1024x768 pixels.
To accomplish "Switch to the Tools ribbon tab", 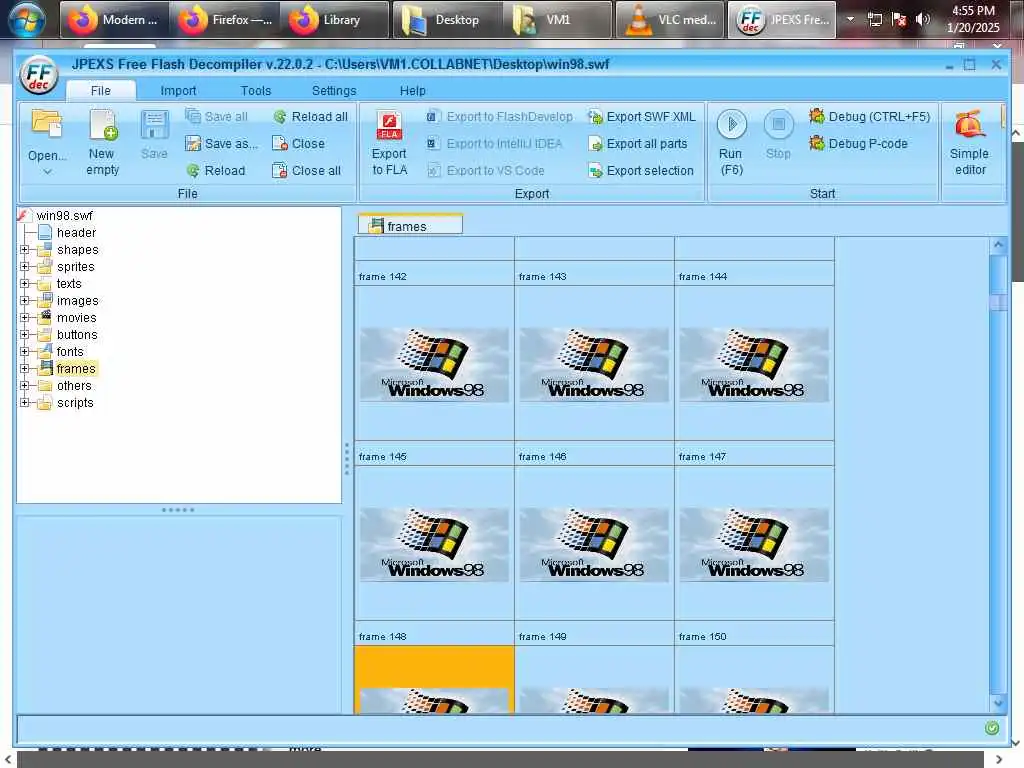I will [255, 90].
